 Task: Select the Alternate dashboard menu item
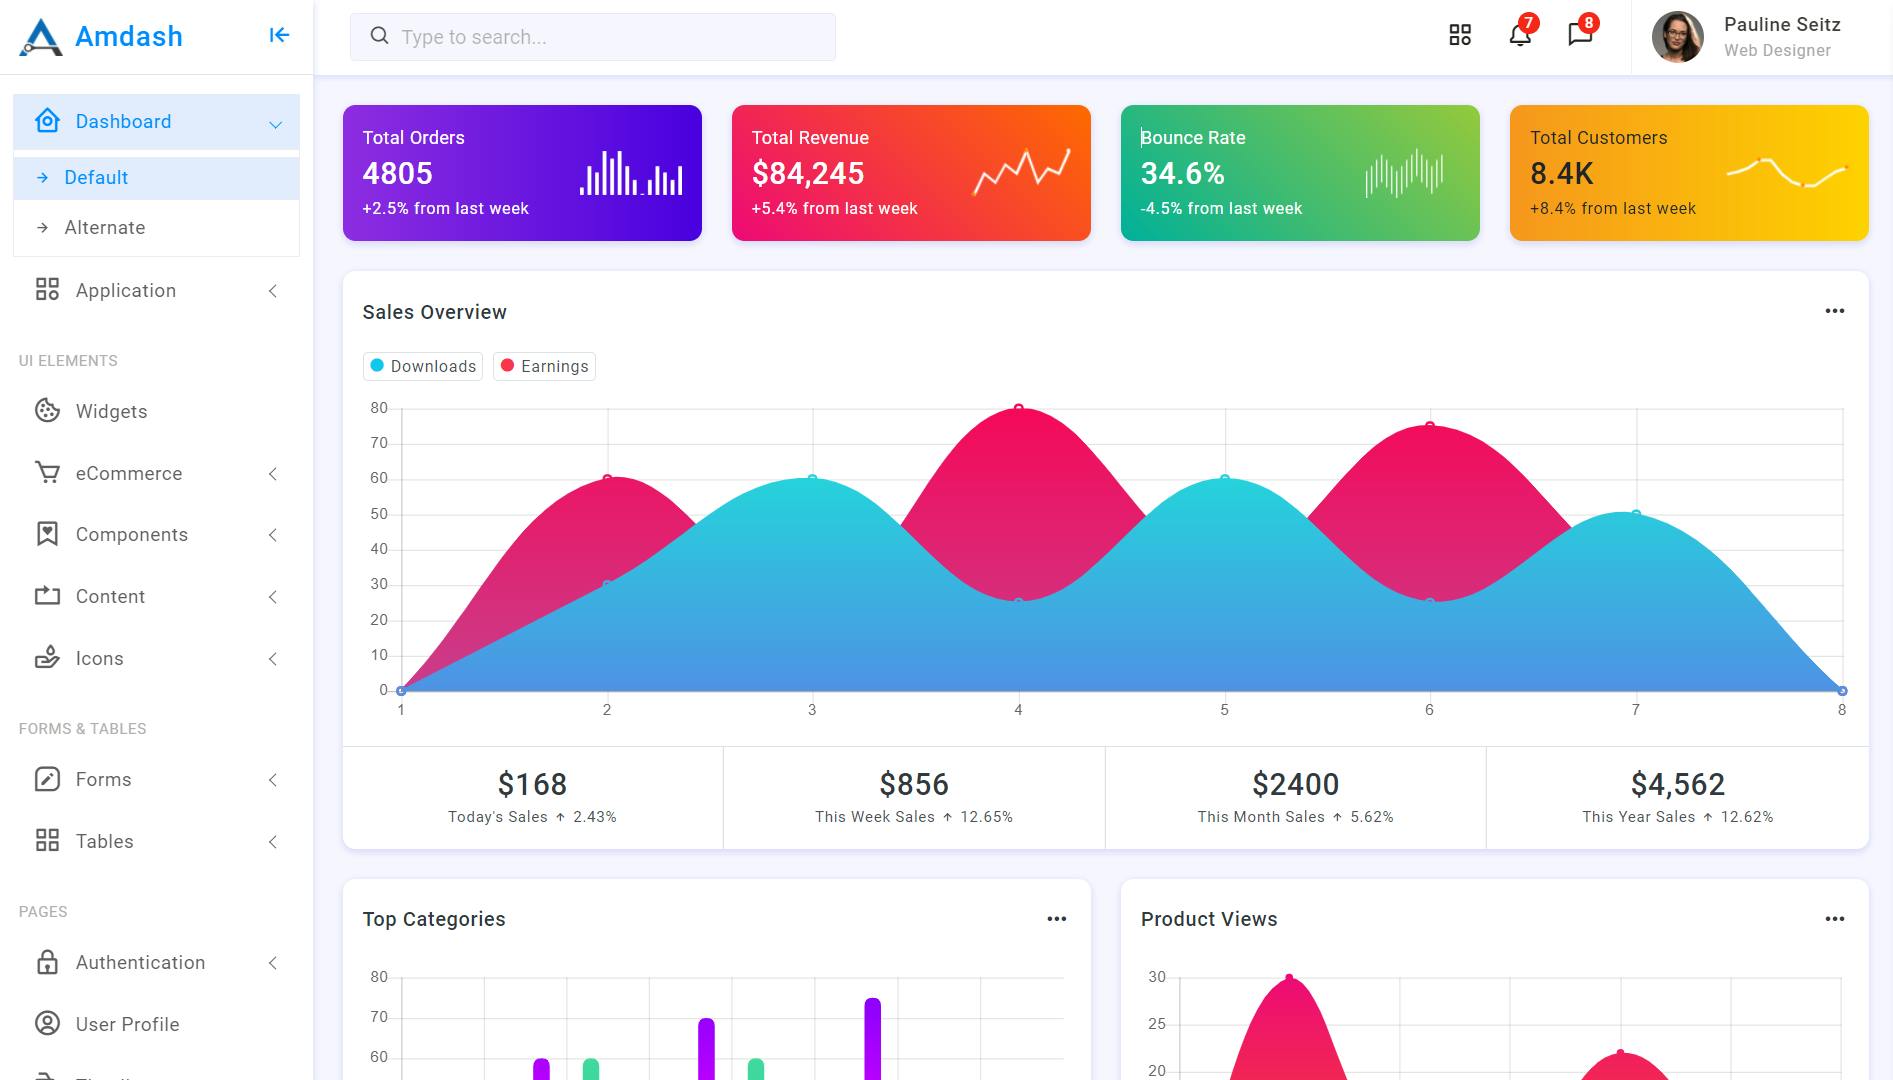pos(156,228)
